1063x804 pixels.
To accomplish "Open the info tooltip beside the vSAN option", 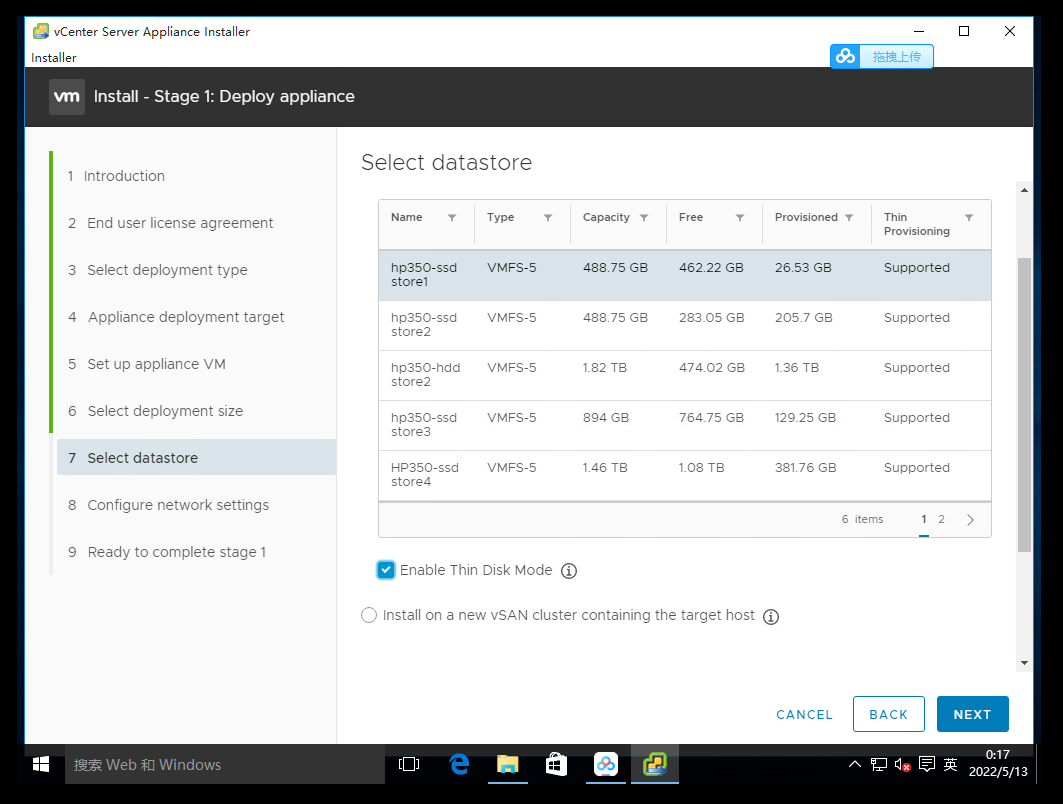I will click(x=771, y=616).
